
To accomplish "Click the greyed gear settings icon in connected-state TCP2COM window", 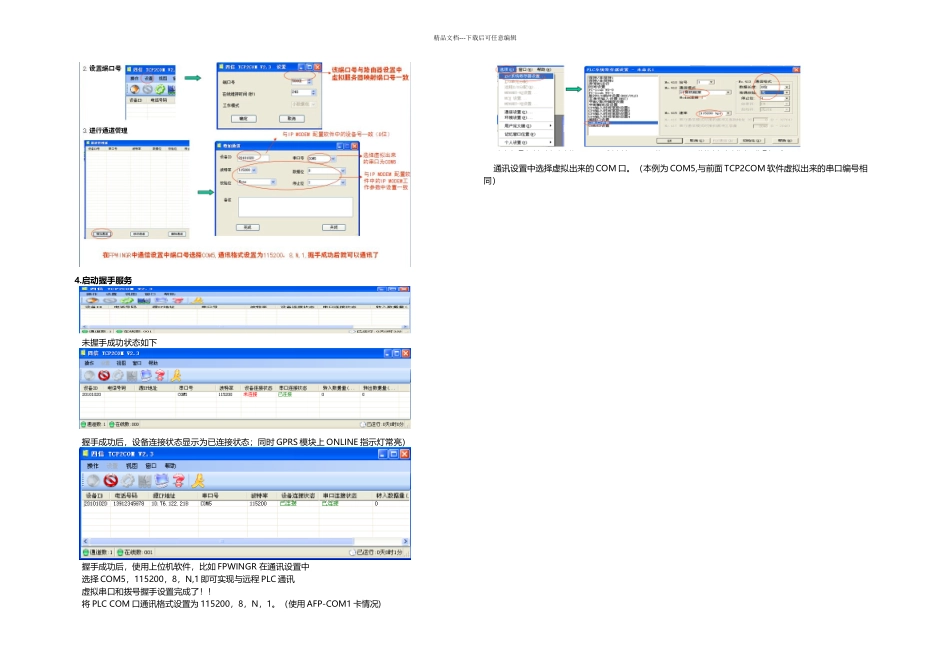I will pyautogui.click(x=127, y=481).
